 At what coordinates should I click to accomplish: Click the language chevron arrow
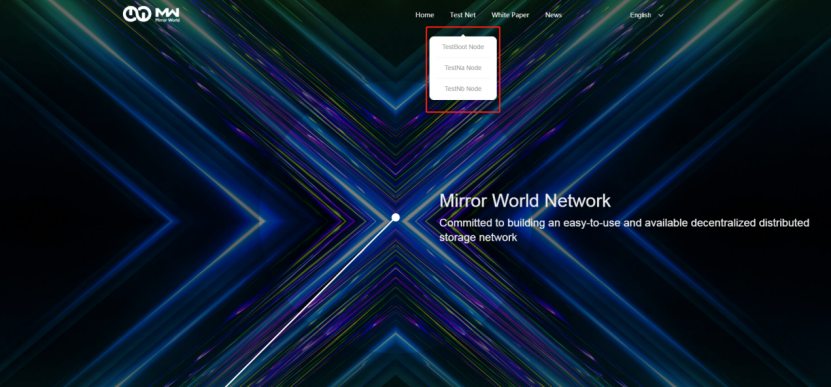[660, 15]
